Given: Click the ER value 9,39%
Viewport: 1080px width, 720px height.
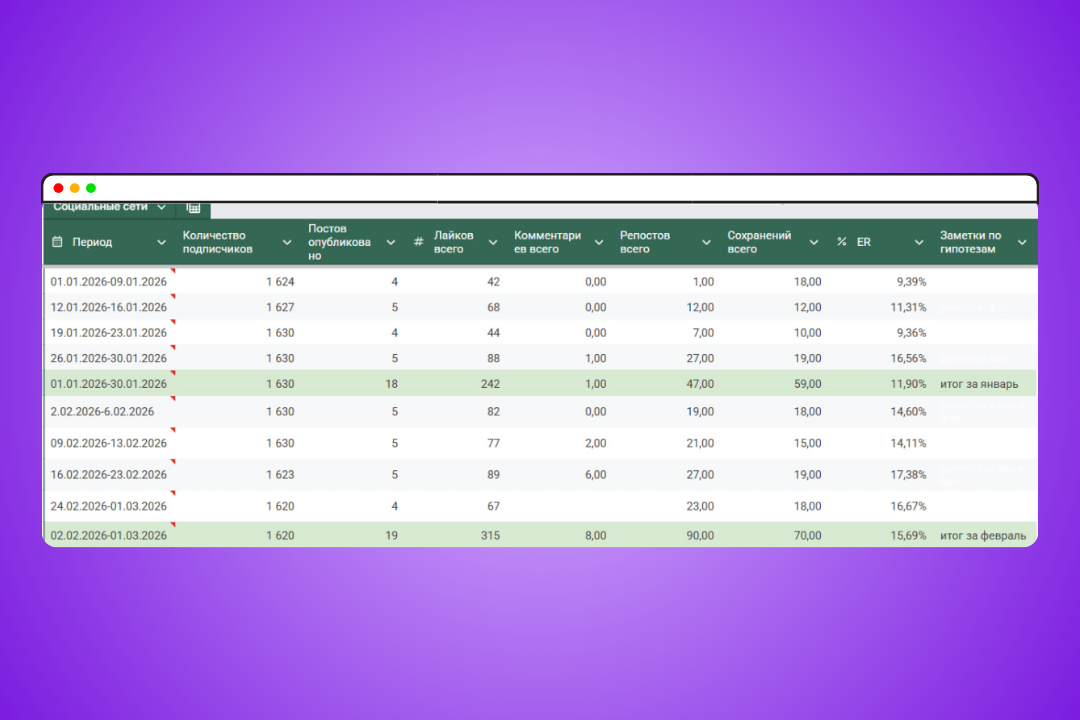Looking at the screenshot, I should pyautogui.click(x=911, y=282).
